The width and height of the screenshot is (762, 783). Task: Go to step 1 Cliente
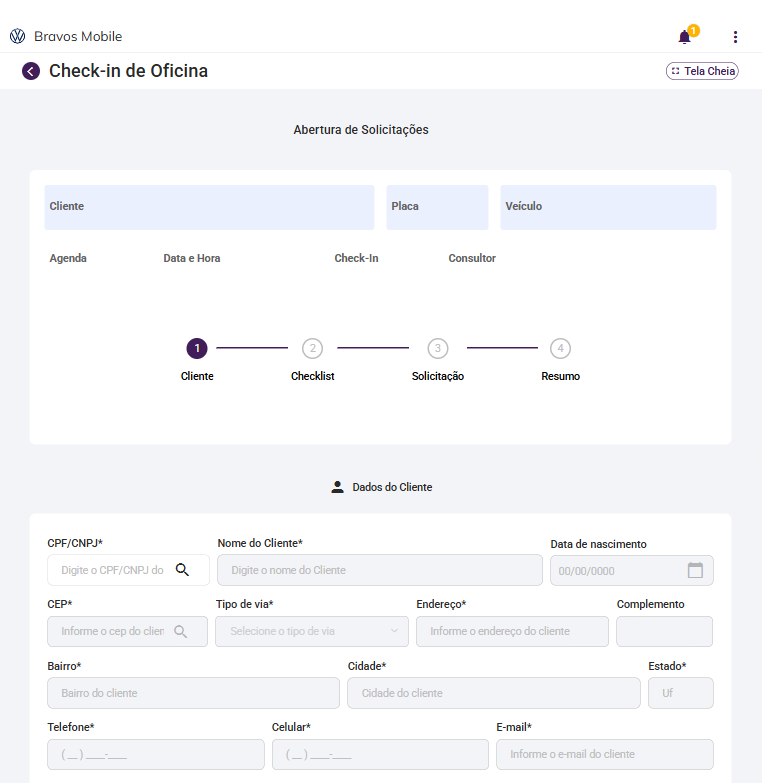[x=197, y=348]
